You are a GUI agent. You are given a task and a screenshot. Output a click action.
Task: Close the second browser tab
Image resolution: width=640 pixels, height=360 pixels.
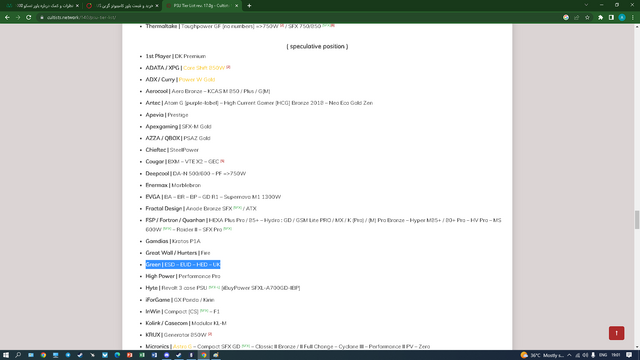[157, 6]
